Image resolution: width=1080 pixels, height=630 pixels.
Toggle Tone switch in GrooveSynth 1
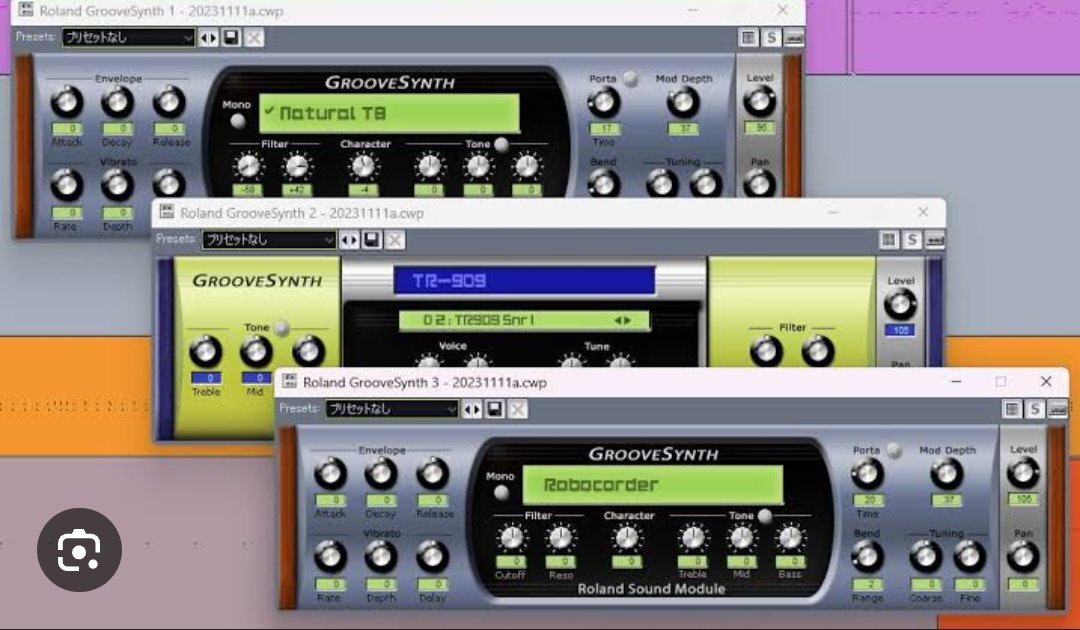pyautogui.click(x=501, y=144)
